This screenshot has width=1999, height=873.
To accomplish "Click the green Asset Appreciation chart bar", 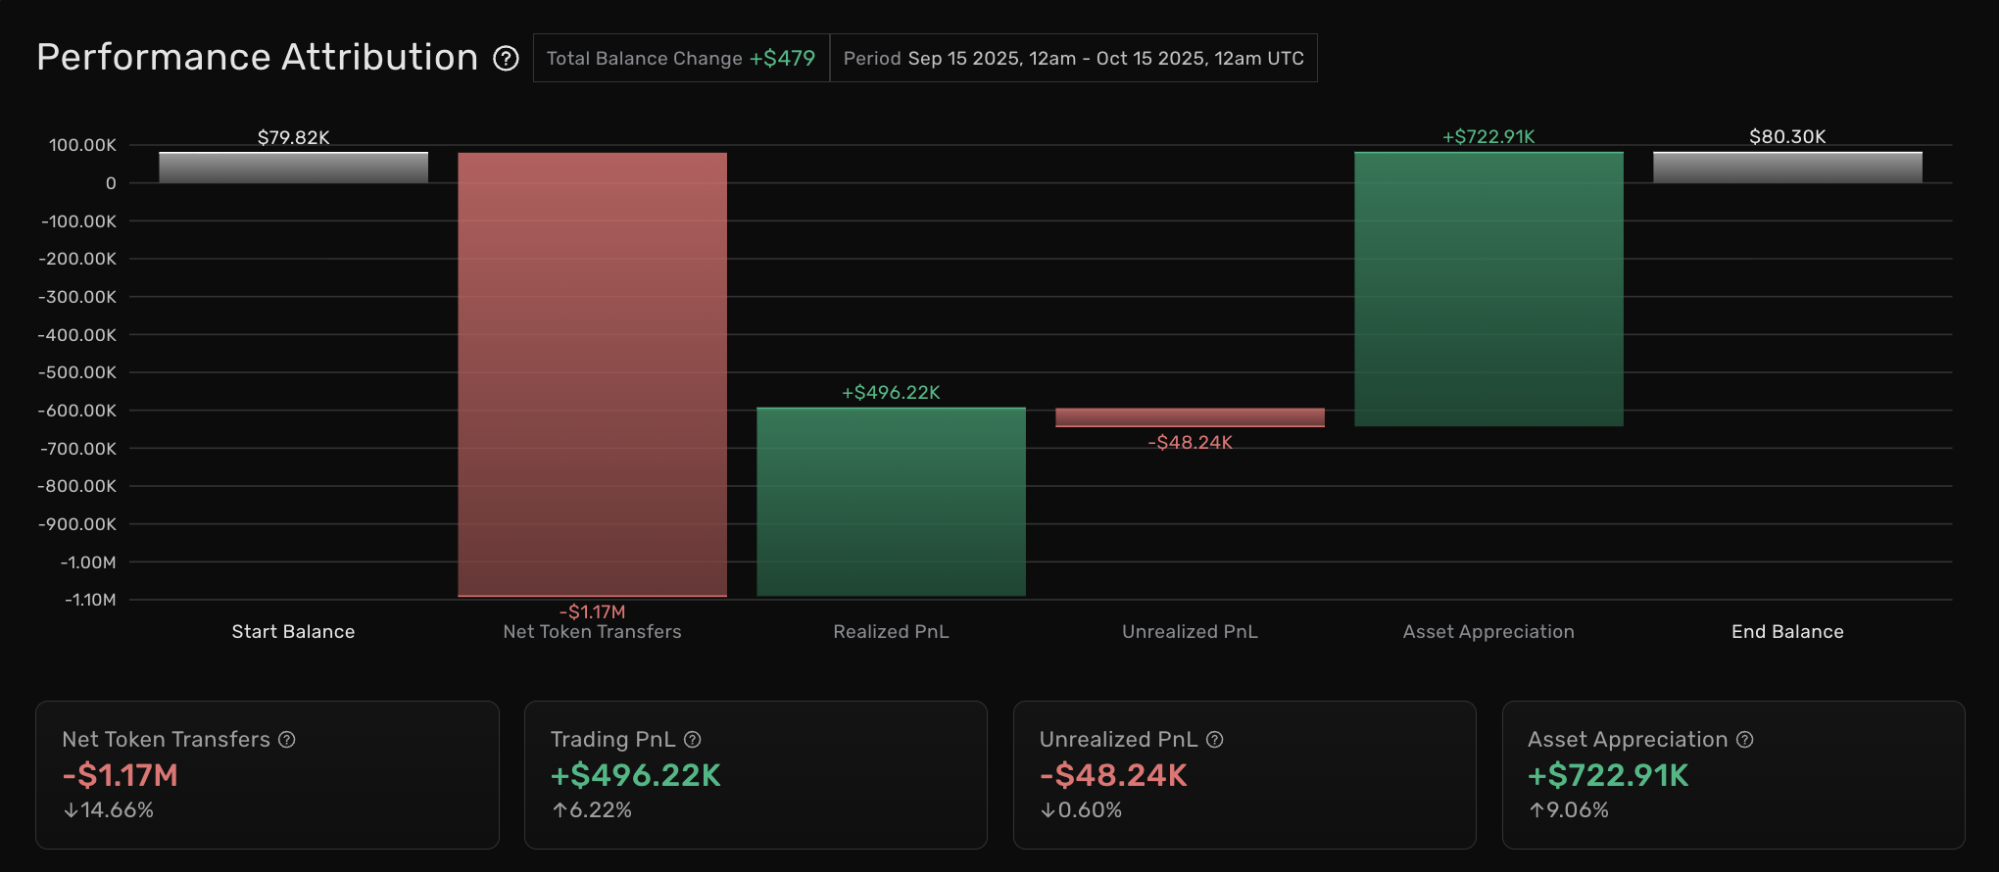I will [1488, 289].
